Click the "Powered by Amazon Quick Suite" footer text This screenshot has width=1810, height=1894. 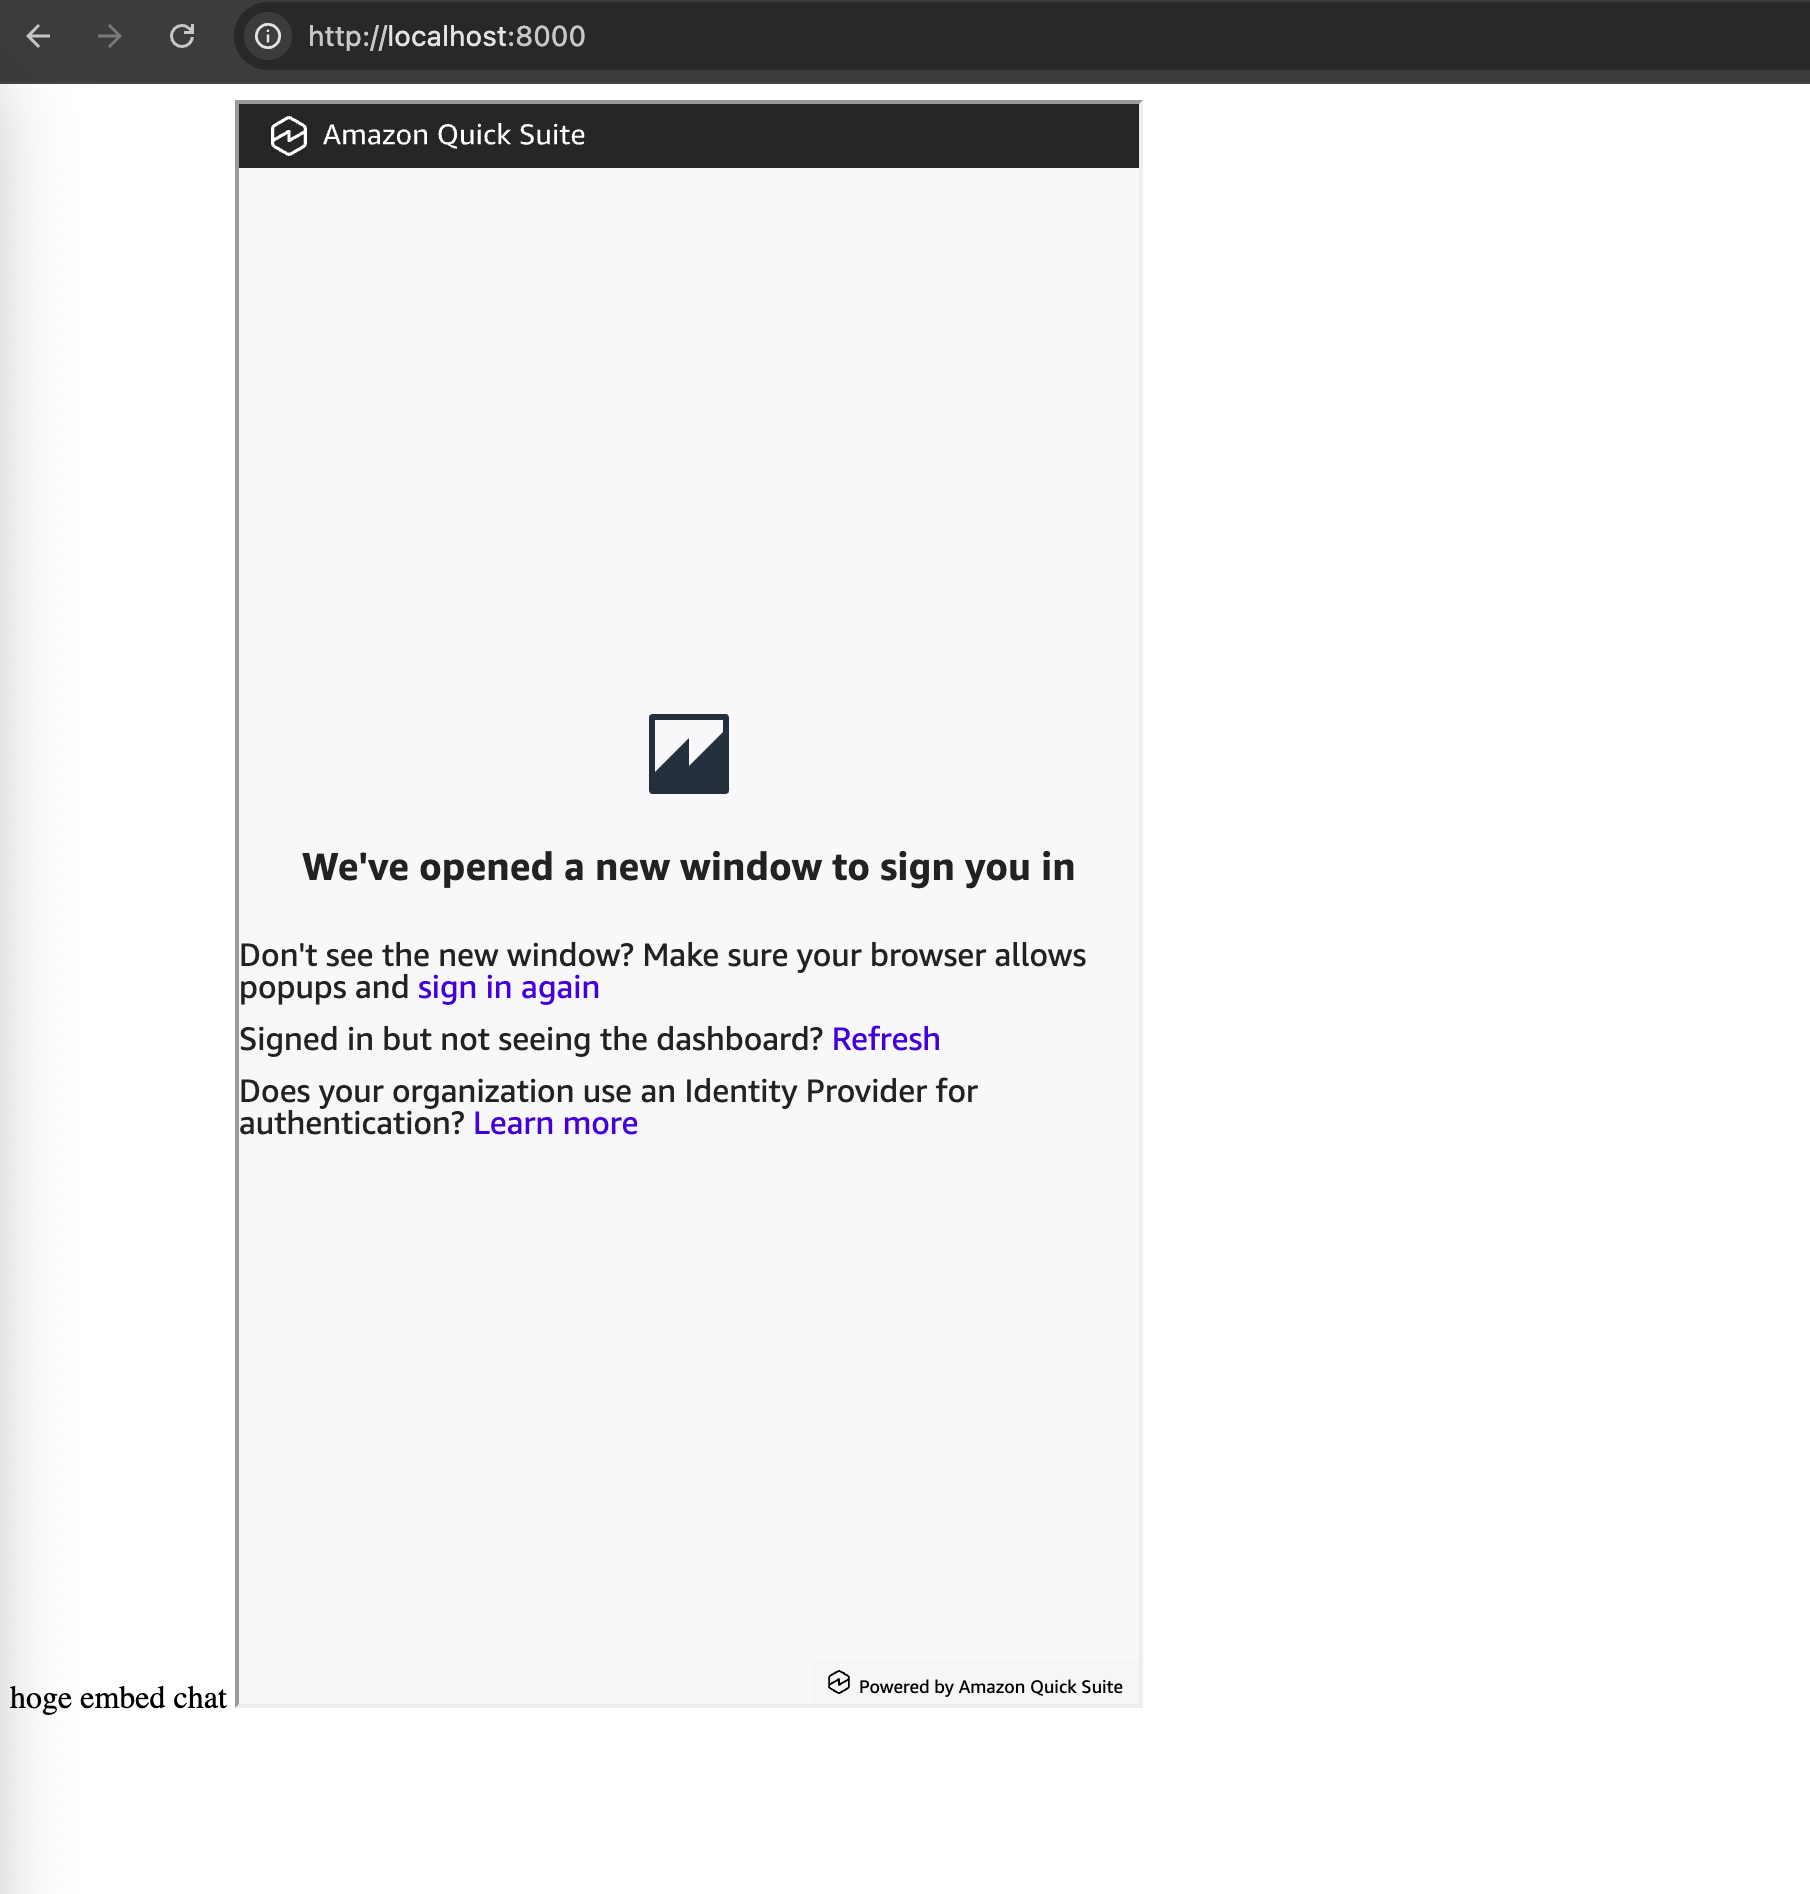(990, 1687)
